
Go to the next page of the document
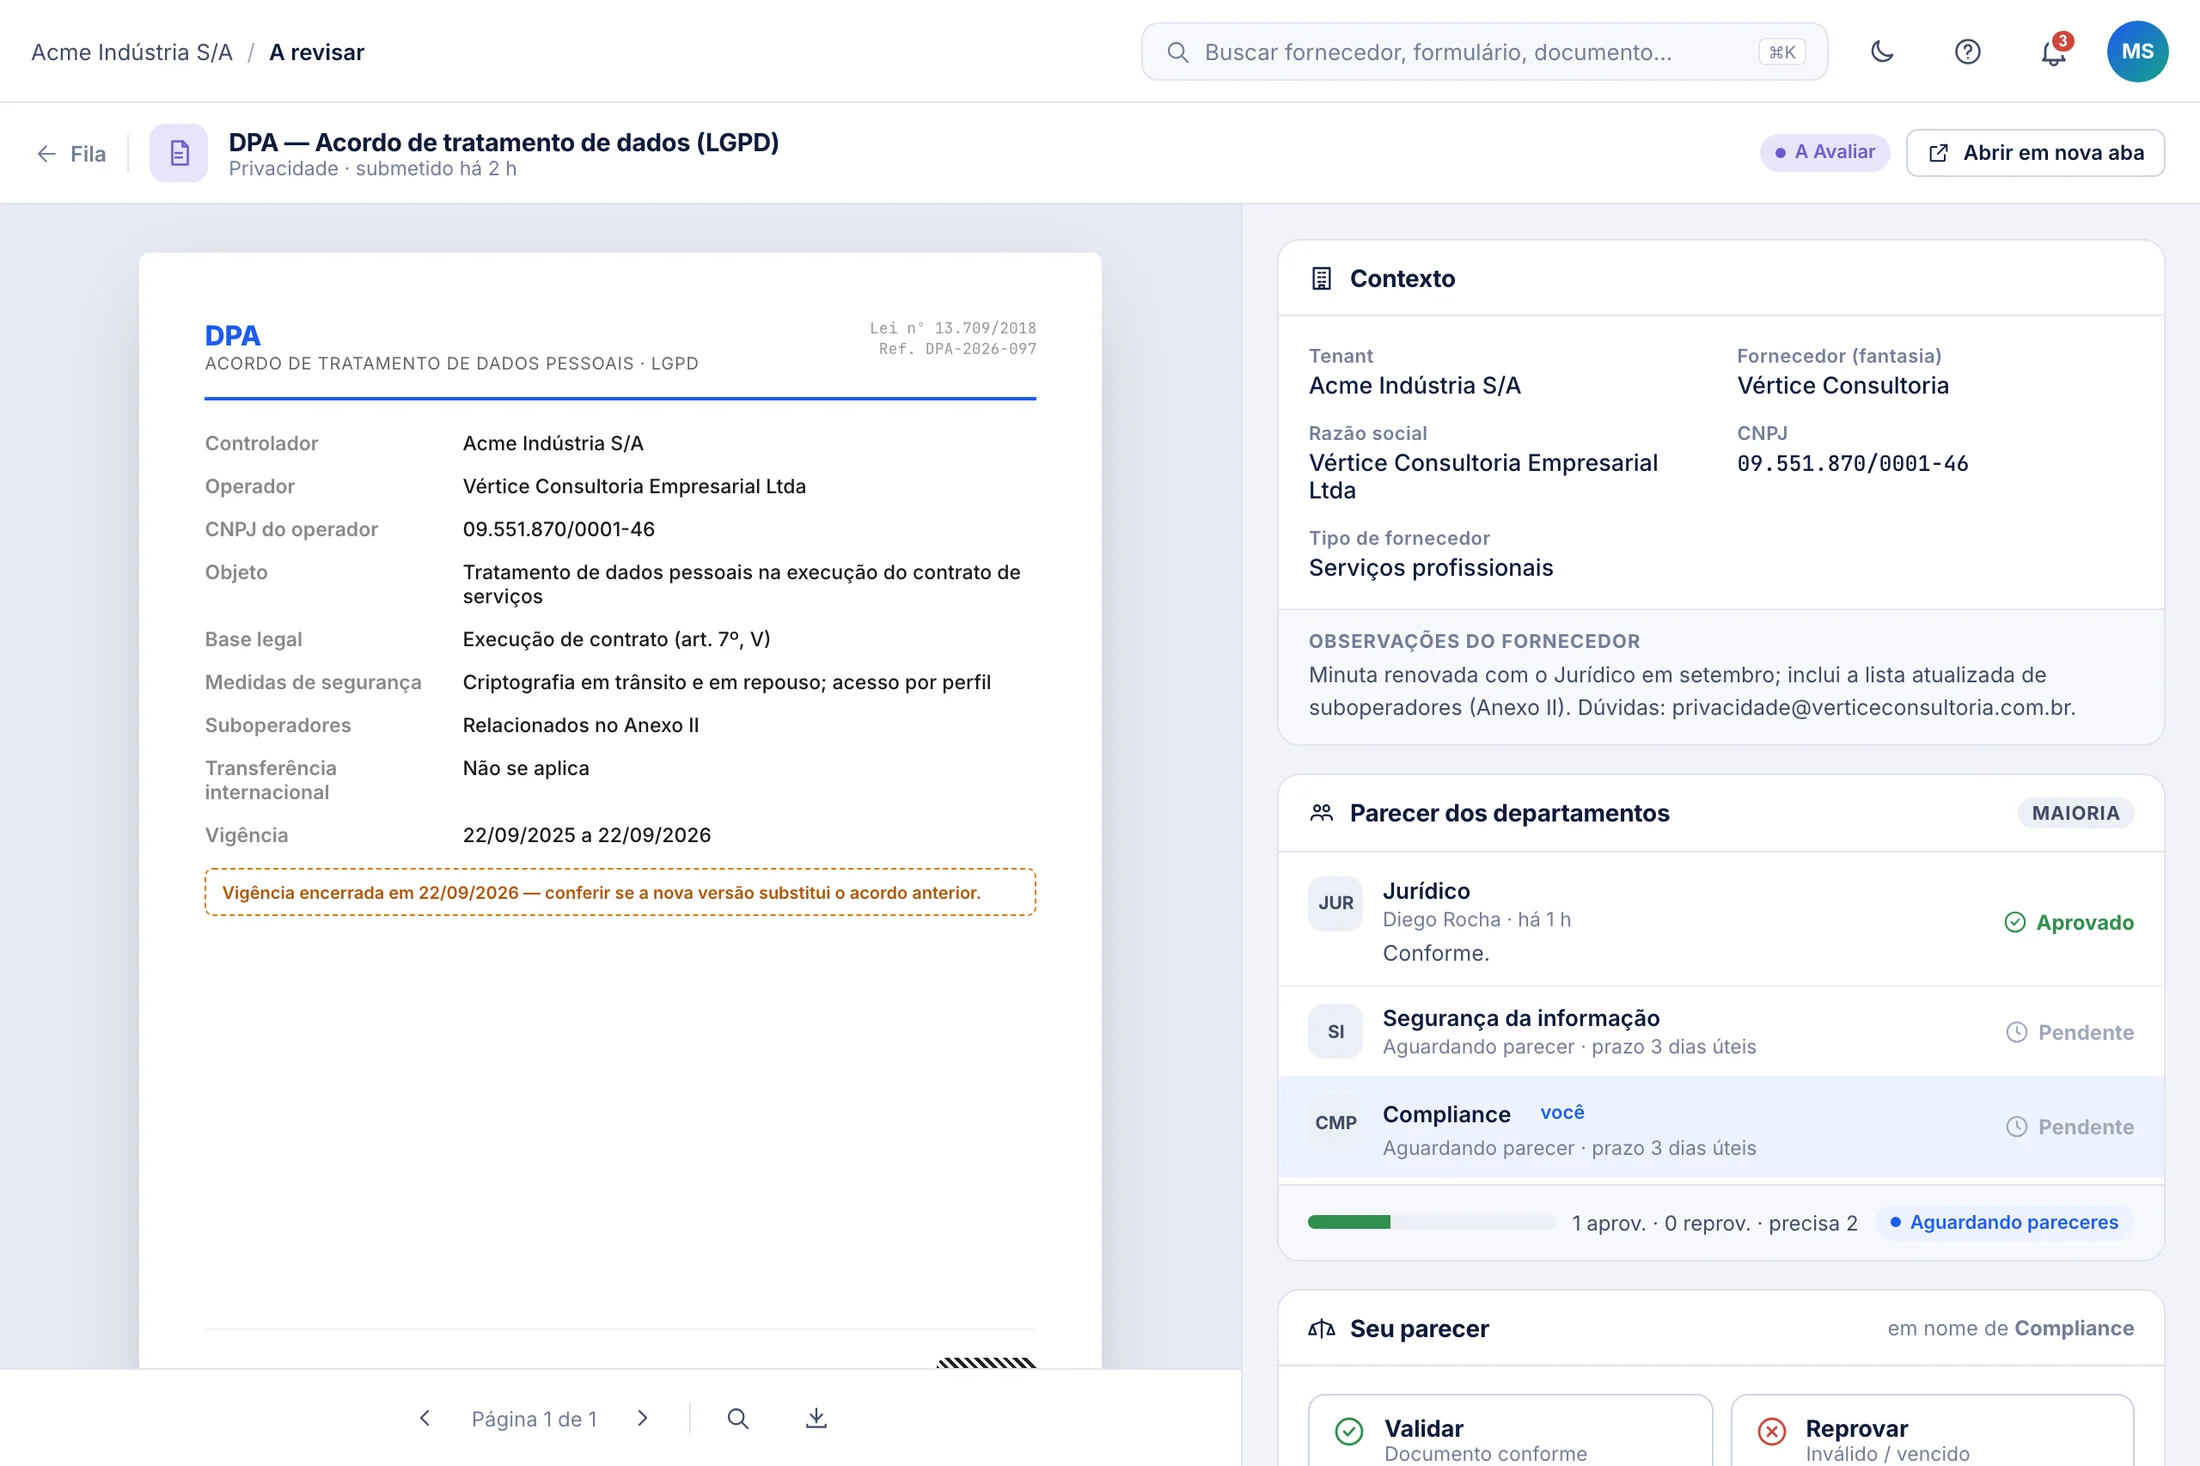643,1418
